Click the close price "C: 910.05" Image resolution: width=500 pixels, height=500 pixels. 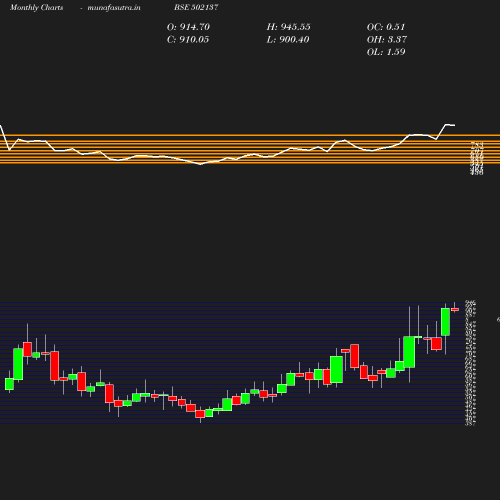[x=188, y=40]
